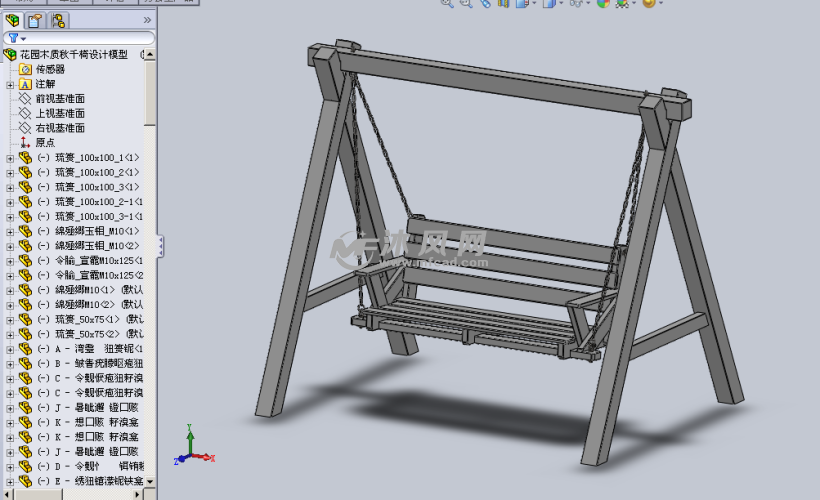Select root assembly 花园木质秋千椅设计模型

tap(73, 54)
